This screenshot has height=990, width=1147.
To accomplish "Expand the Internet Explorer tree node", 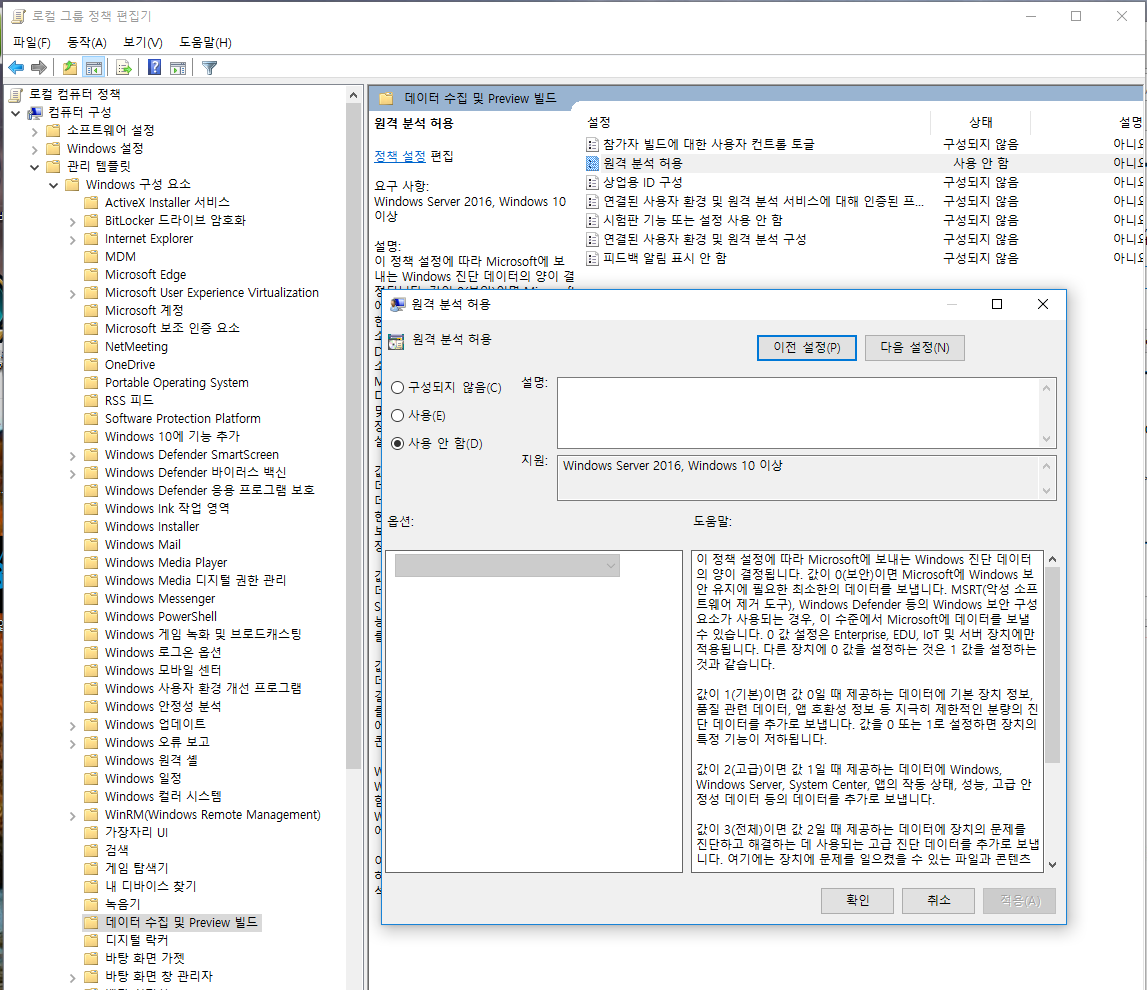I will click(x=73, y=239).
